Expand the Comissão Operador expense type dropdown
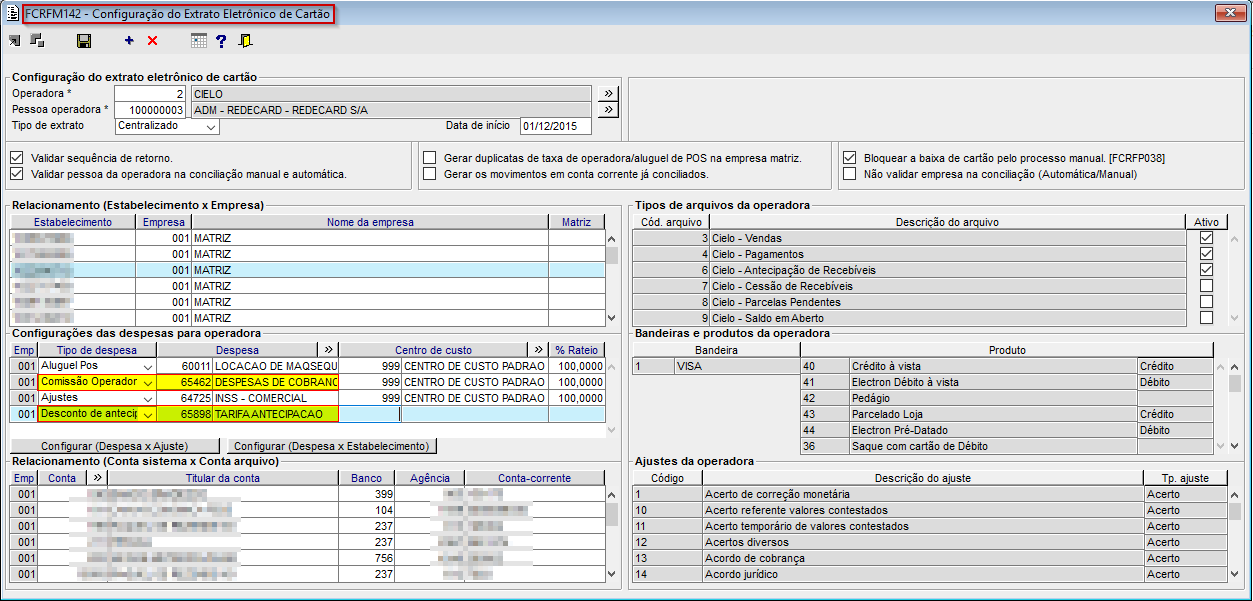The image size is (1253, 601). [148, 382]
